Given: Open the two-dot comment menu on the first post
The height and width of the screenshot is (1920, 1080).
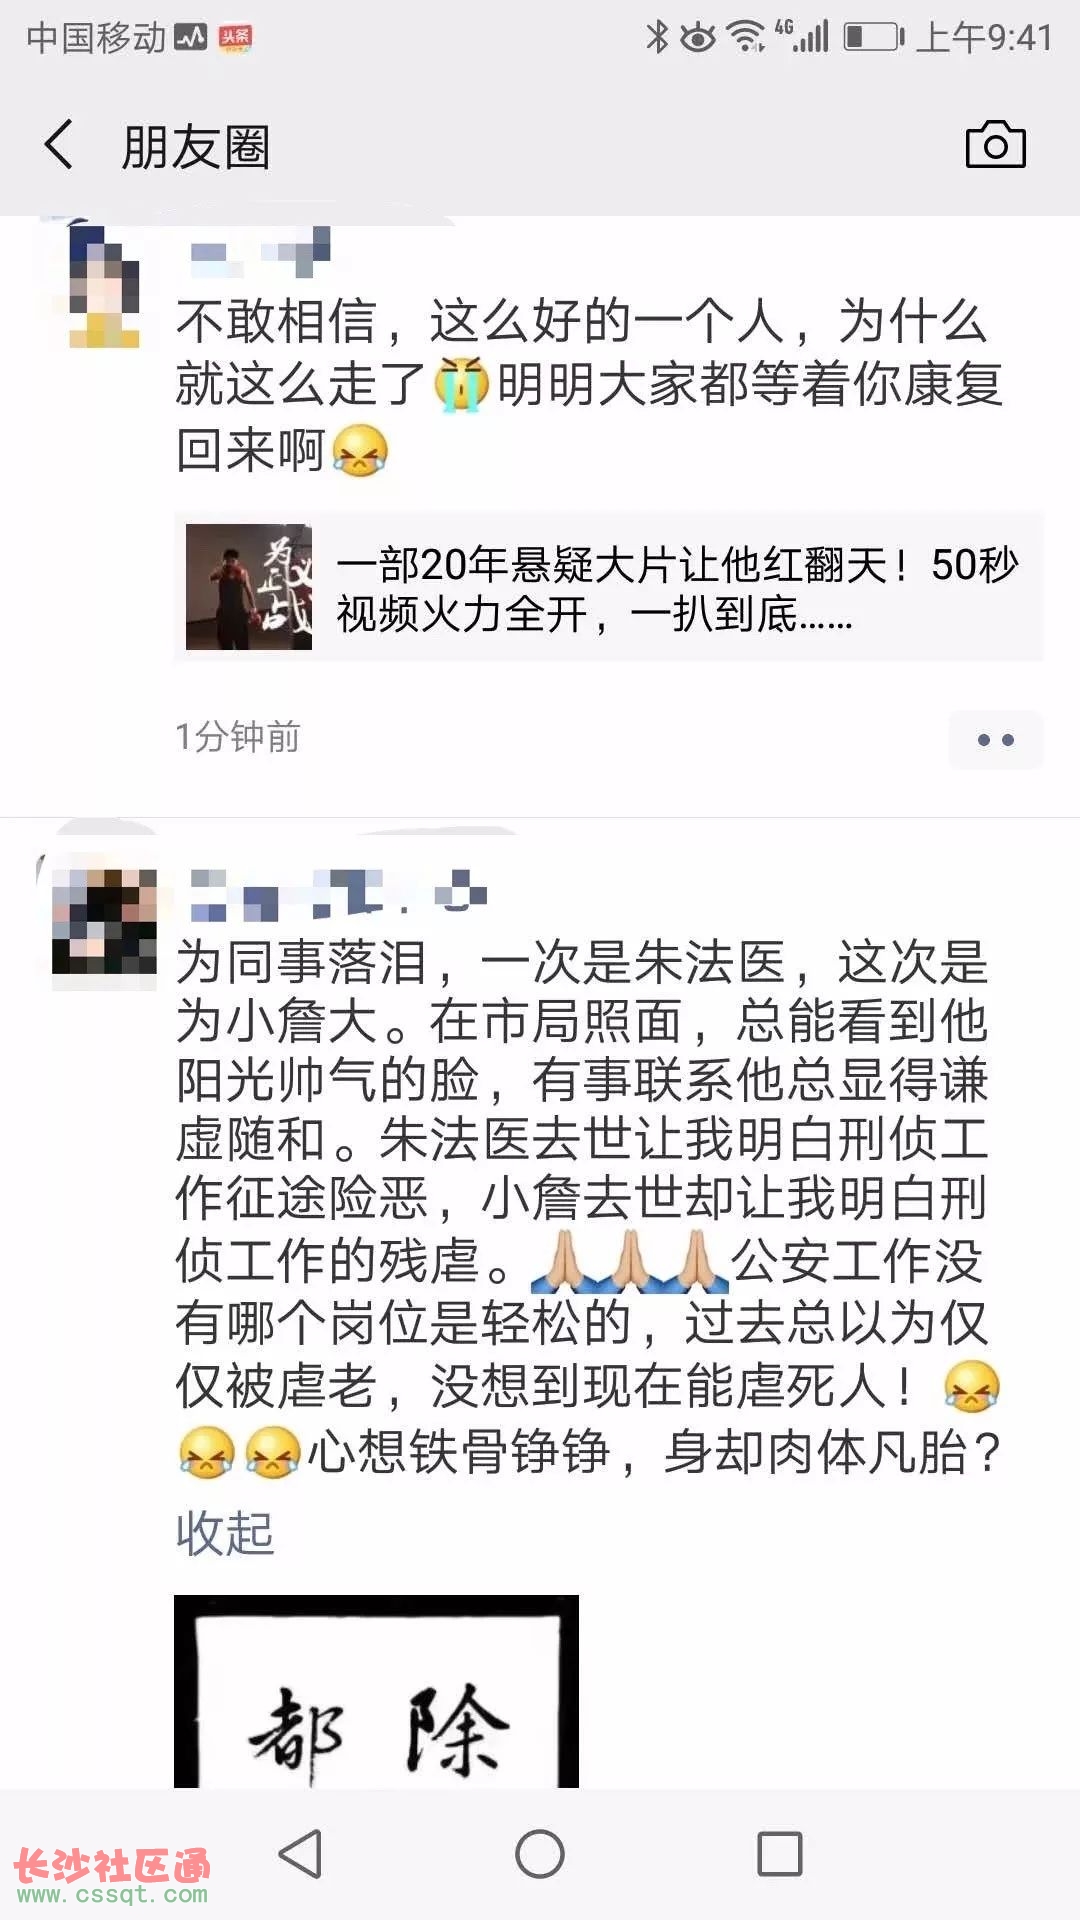Looking at the screenshot, I should tap(996, 740).
